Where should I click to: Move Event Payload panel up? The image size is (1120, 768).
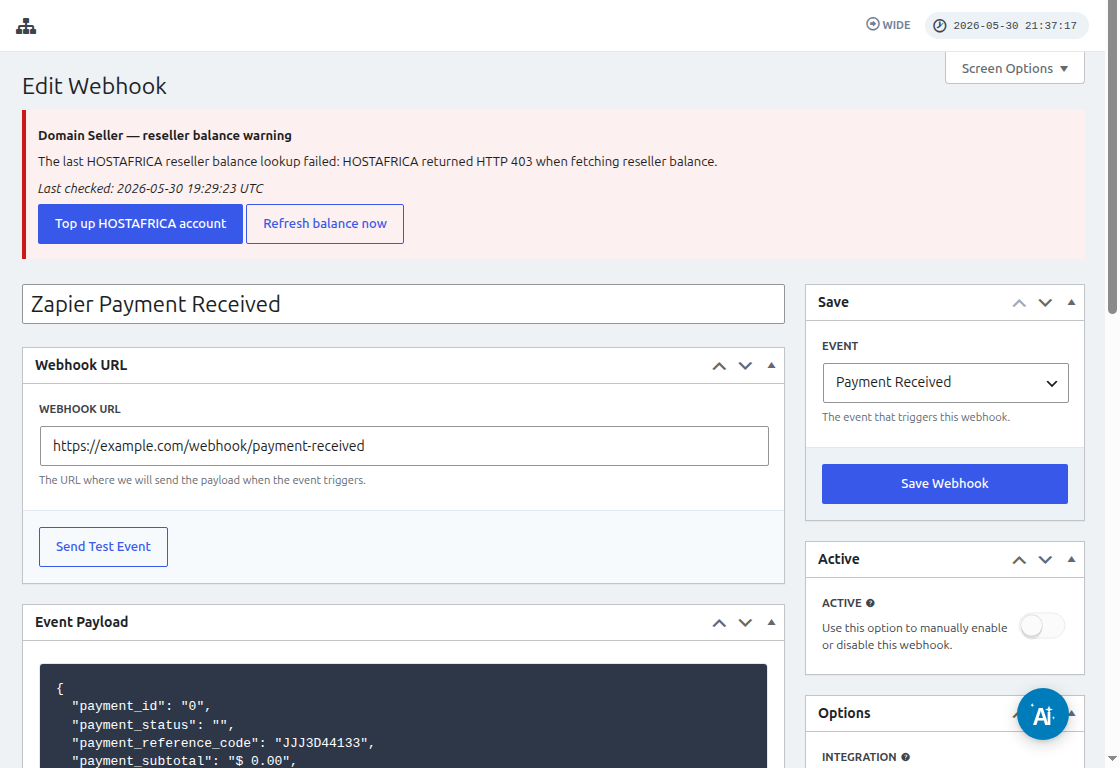pyautogui.click(x=719, y=623)
